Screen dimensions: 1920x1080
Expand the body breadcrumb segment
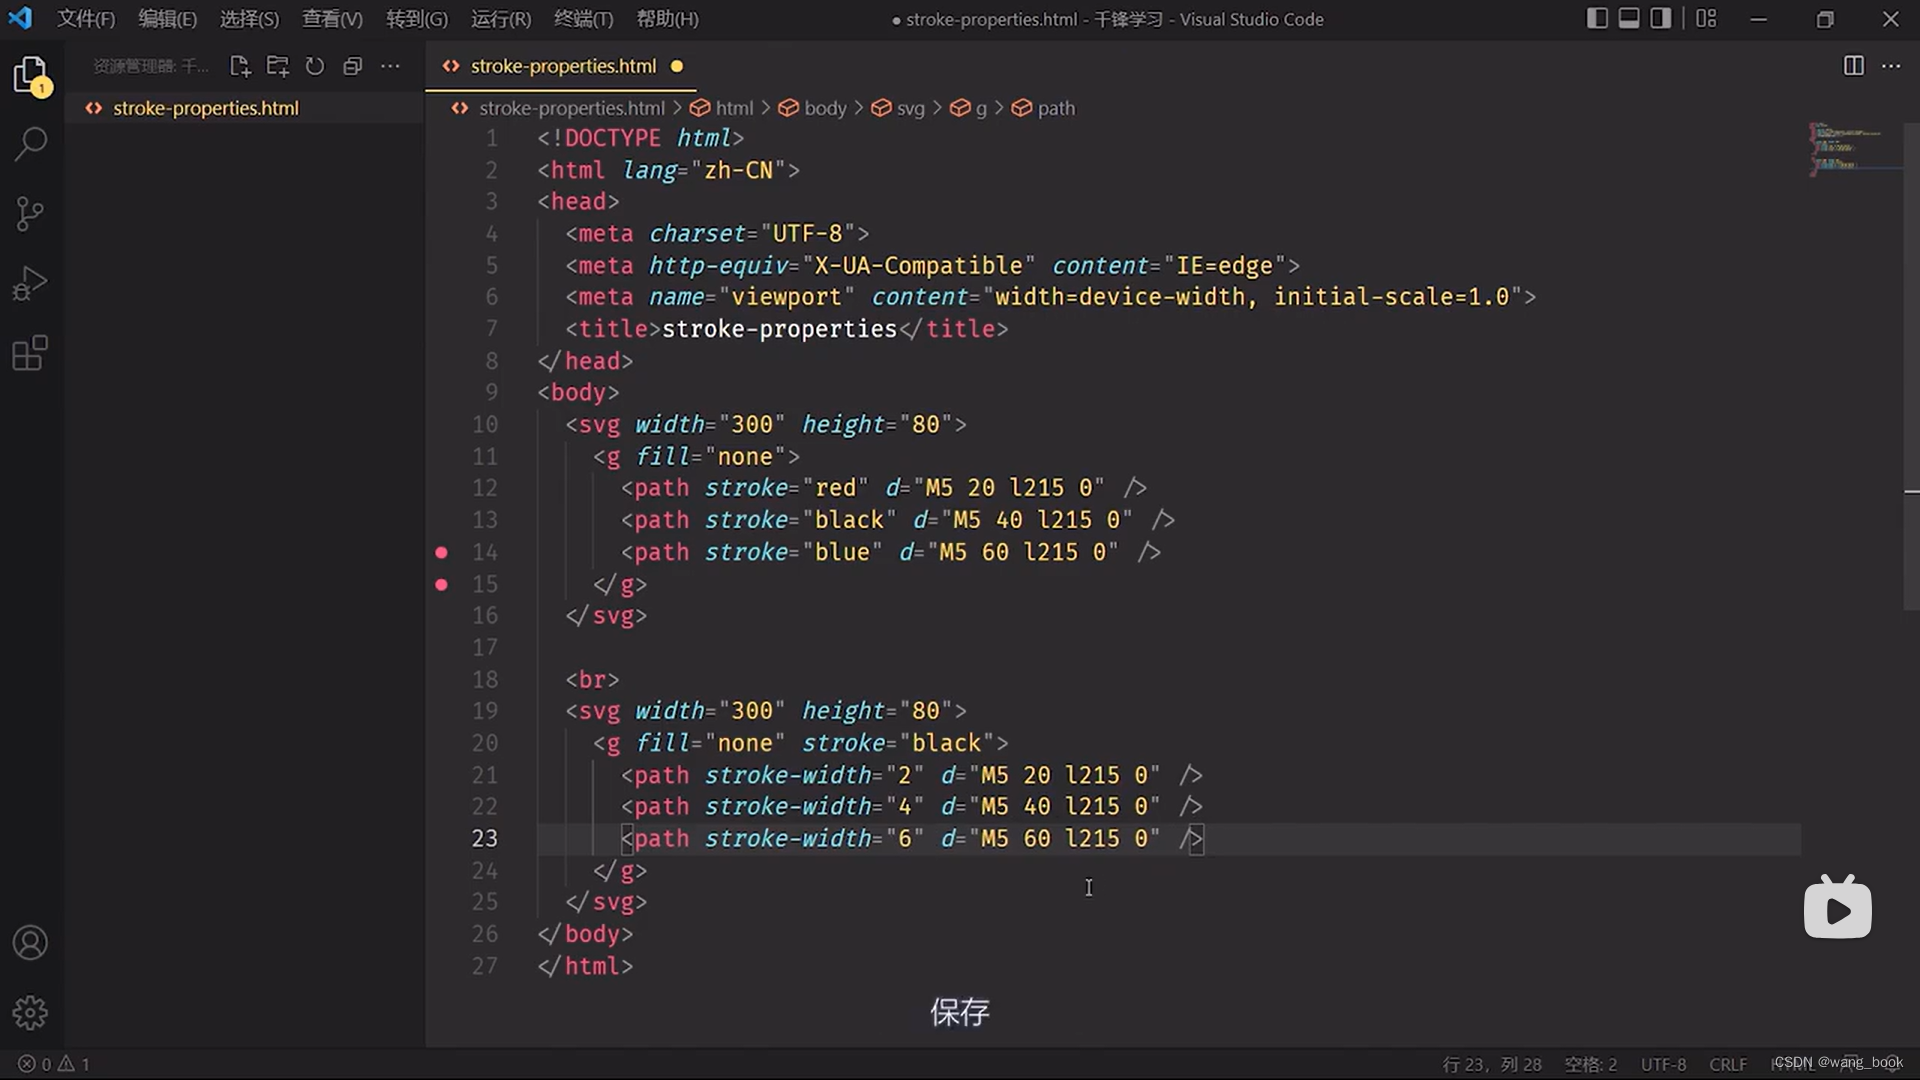[825, 108]
